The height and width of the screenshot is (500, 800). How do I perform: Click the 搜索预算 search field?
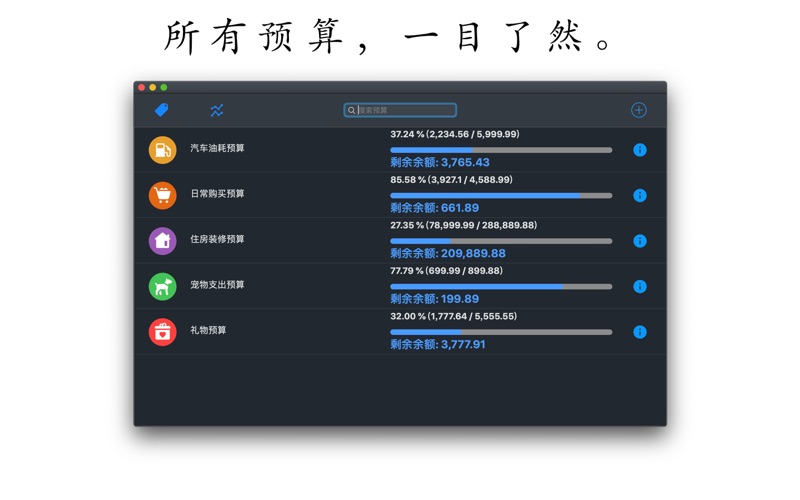click(400, 110)
